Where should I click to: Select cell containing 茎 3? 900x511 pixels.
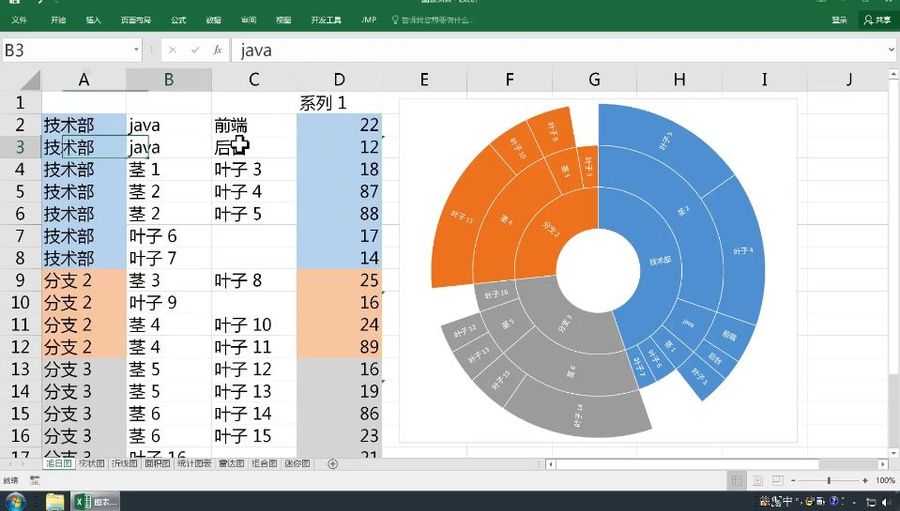[x=169, y=280]
